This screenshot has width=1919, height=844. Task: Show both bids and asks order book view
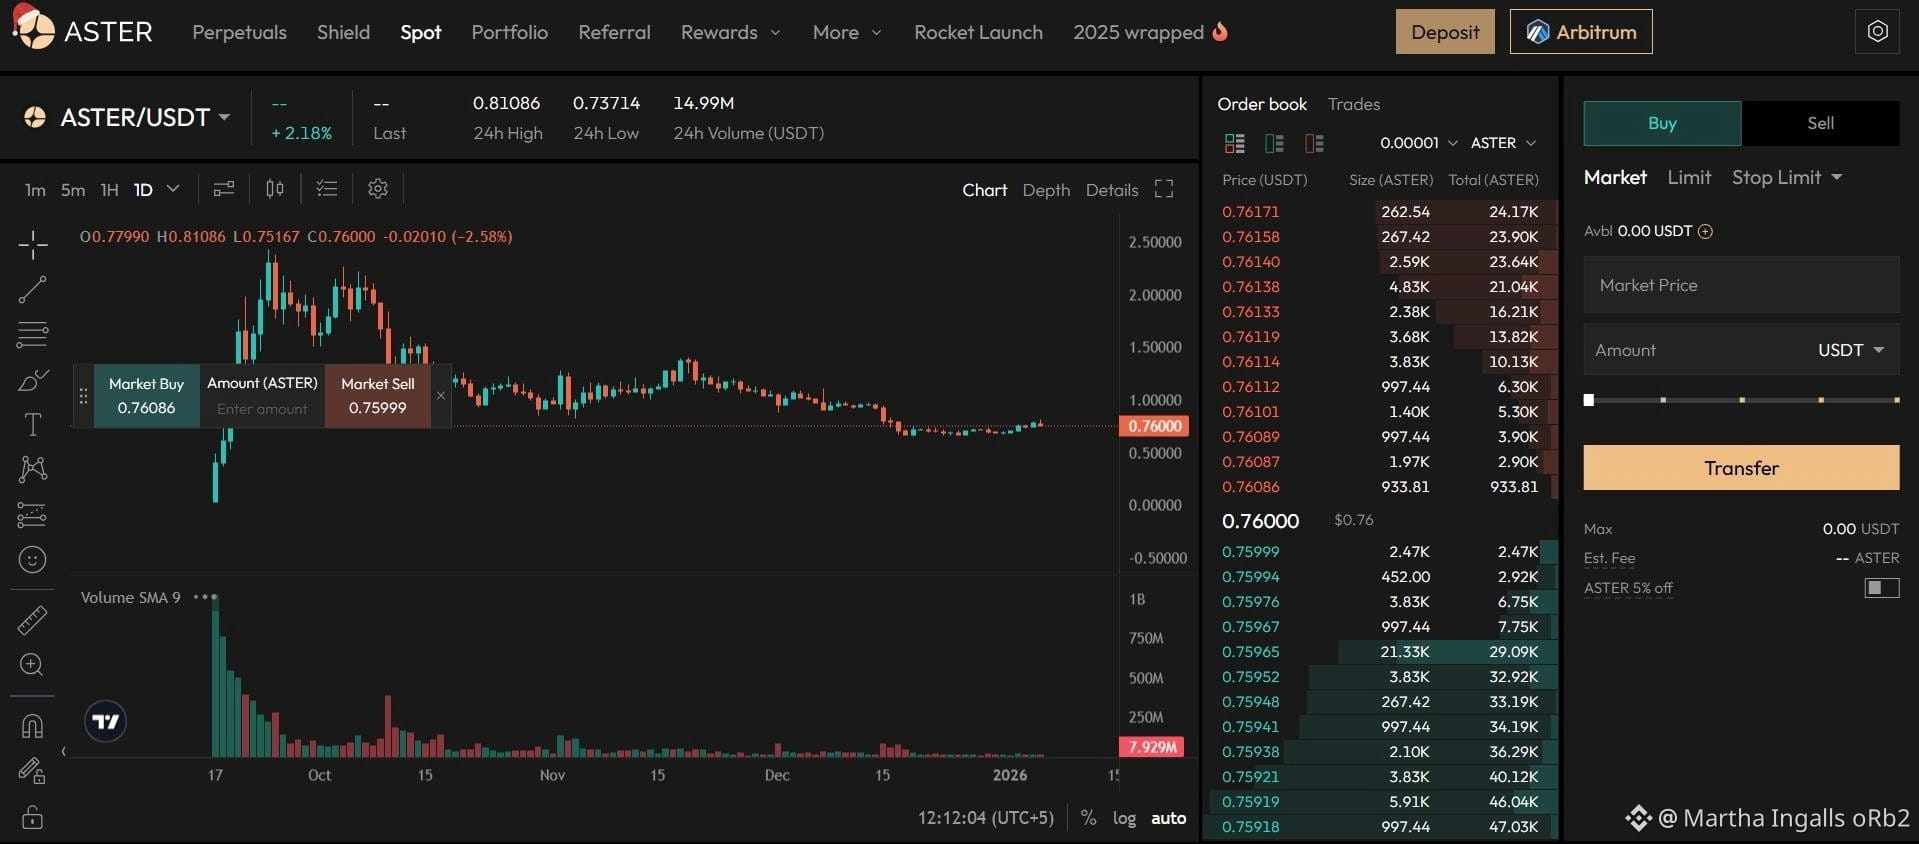(1235, 143)
